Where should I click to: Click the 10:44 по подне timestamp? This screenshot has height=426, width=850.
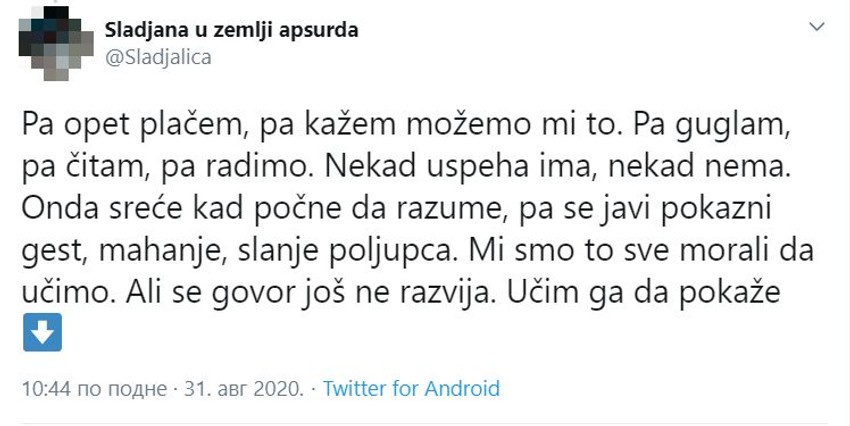click(x=96, y=388)
